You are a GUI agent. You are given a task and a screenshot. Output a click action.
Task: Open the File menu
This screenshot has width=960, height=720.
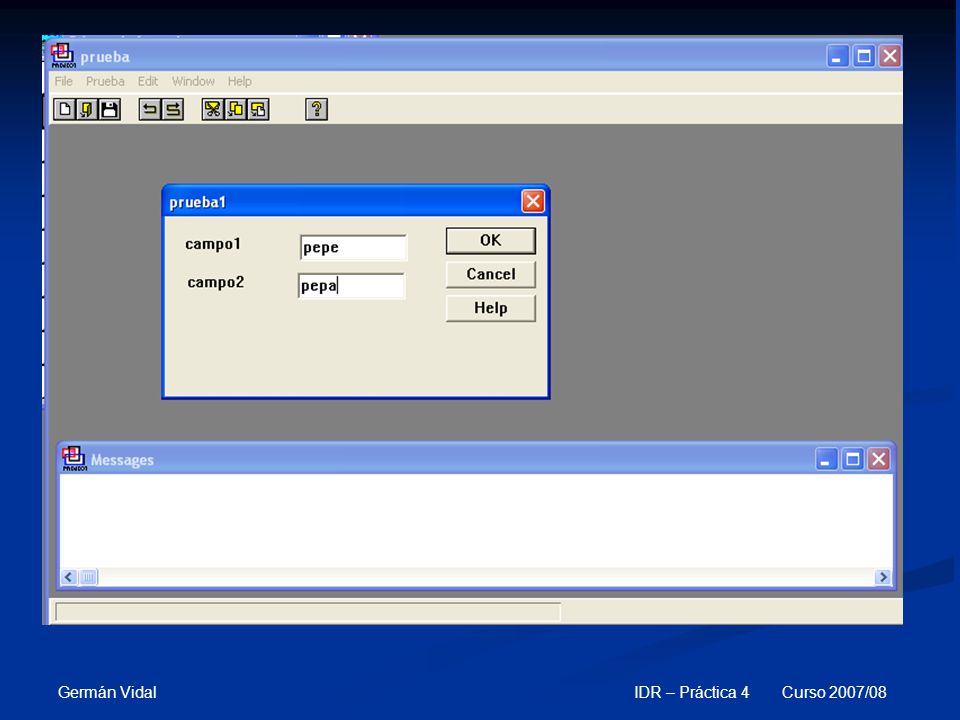tap(64, 81)
